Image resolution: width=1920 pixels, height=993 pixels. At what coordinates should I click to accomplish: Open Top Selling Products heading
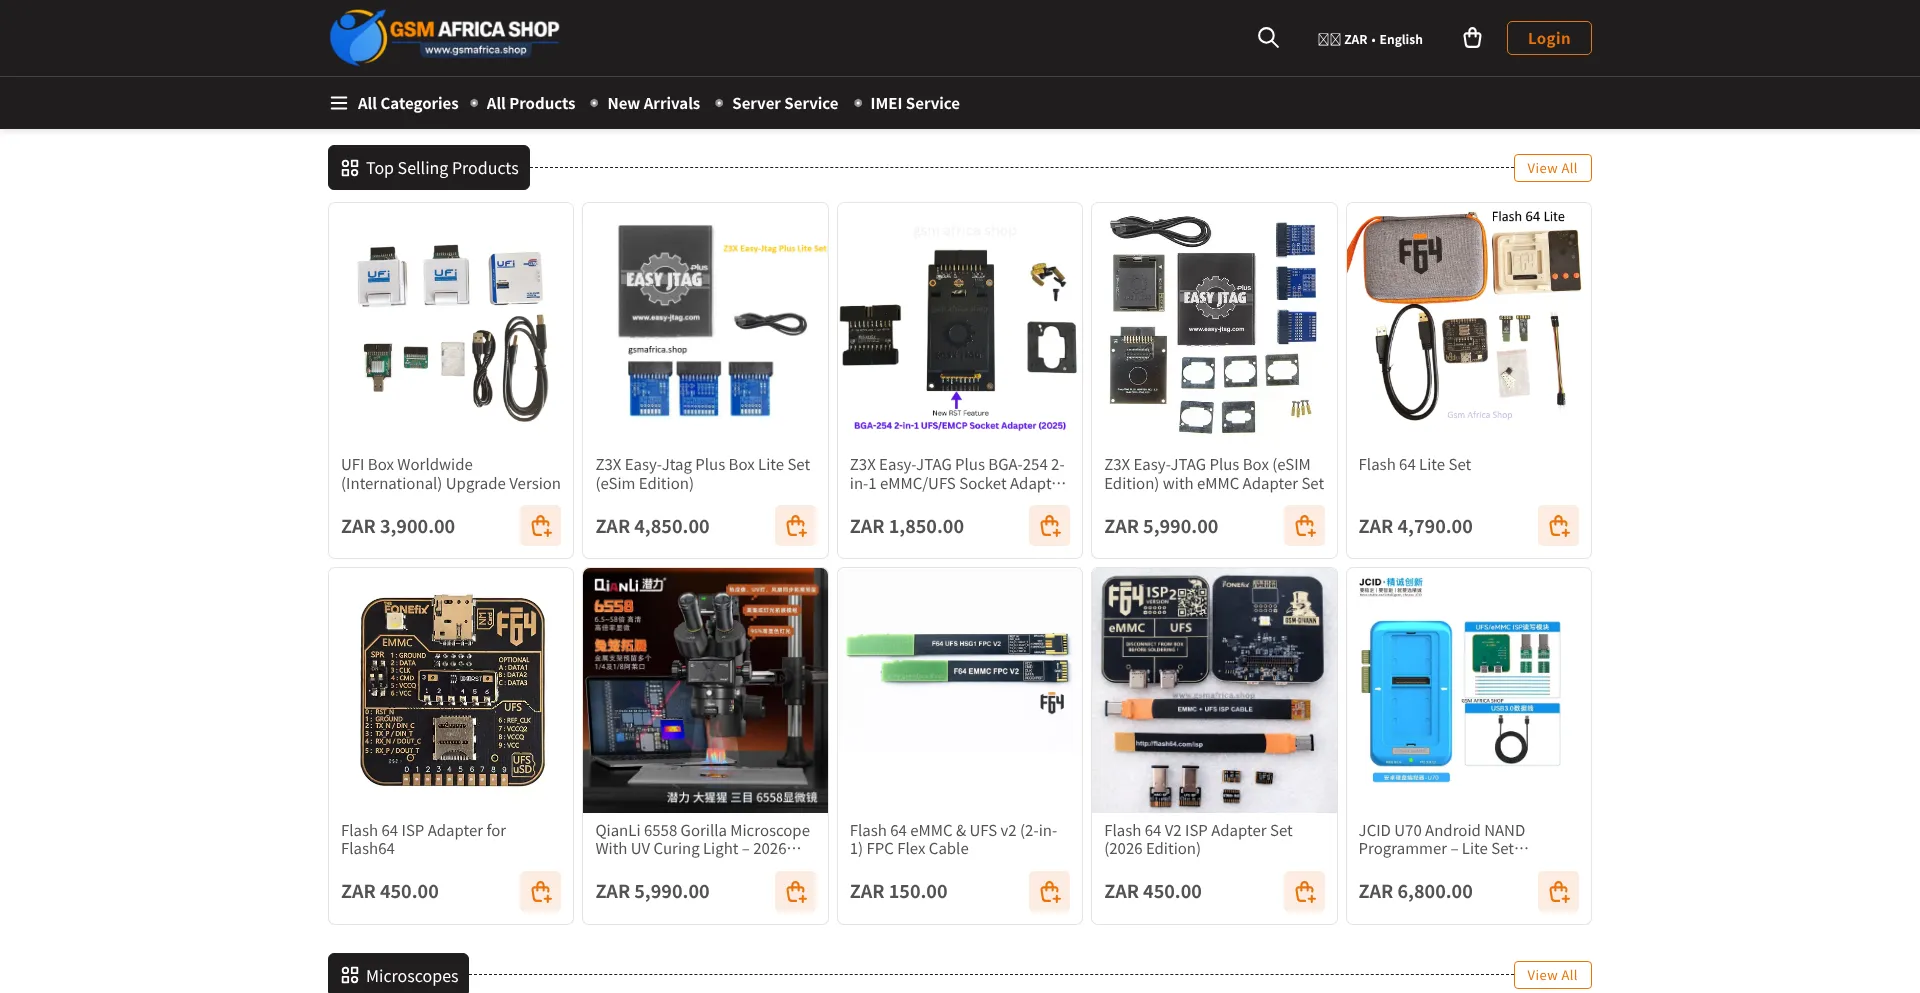point(429,168)
